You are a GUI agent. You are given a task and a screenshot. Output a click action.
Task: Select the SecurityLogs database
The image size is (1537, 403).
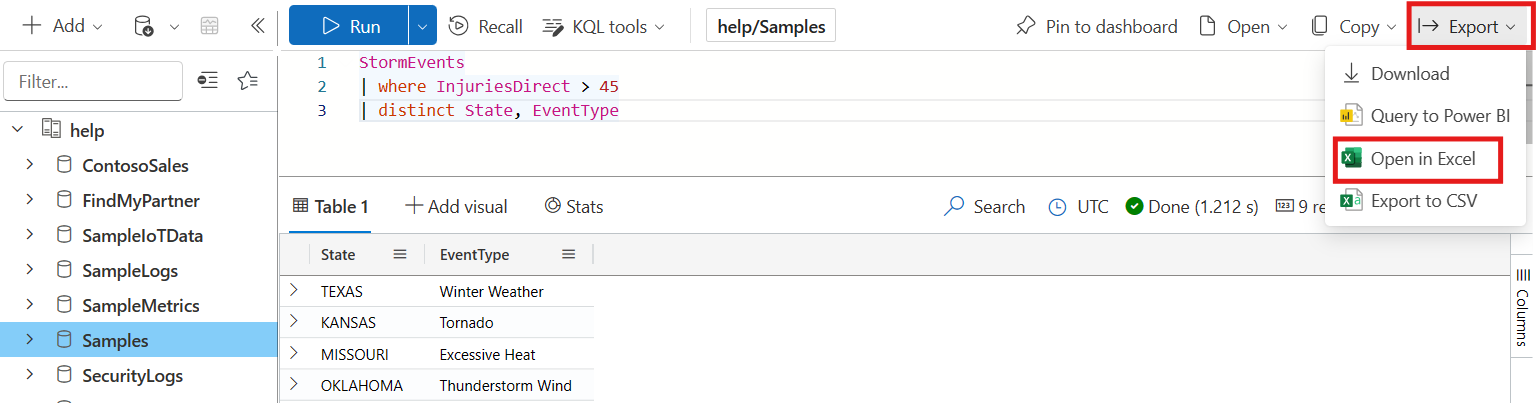pyautogui.click(x=132, y=376)
